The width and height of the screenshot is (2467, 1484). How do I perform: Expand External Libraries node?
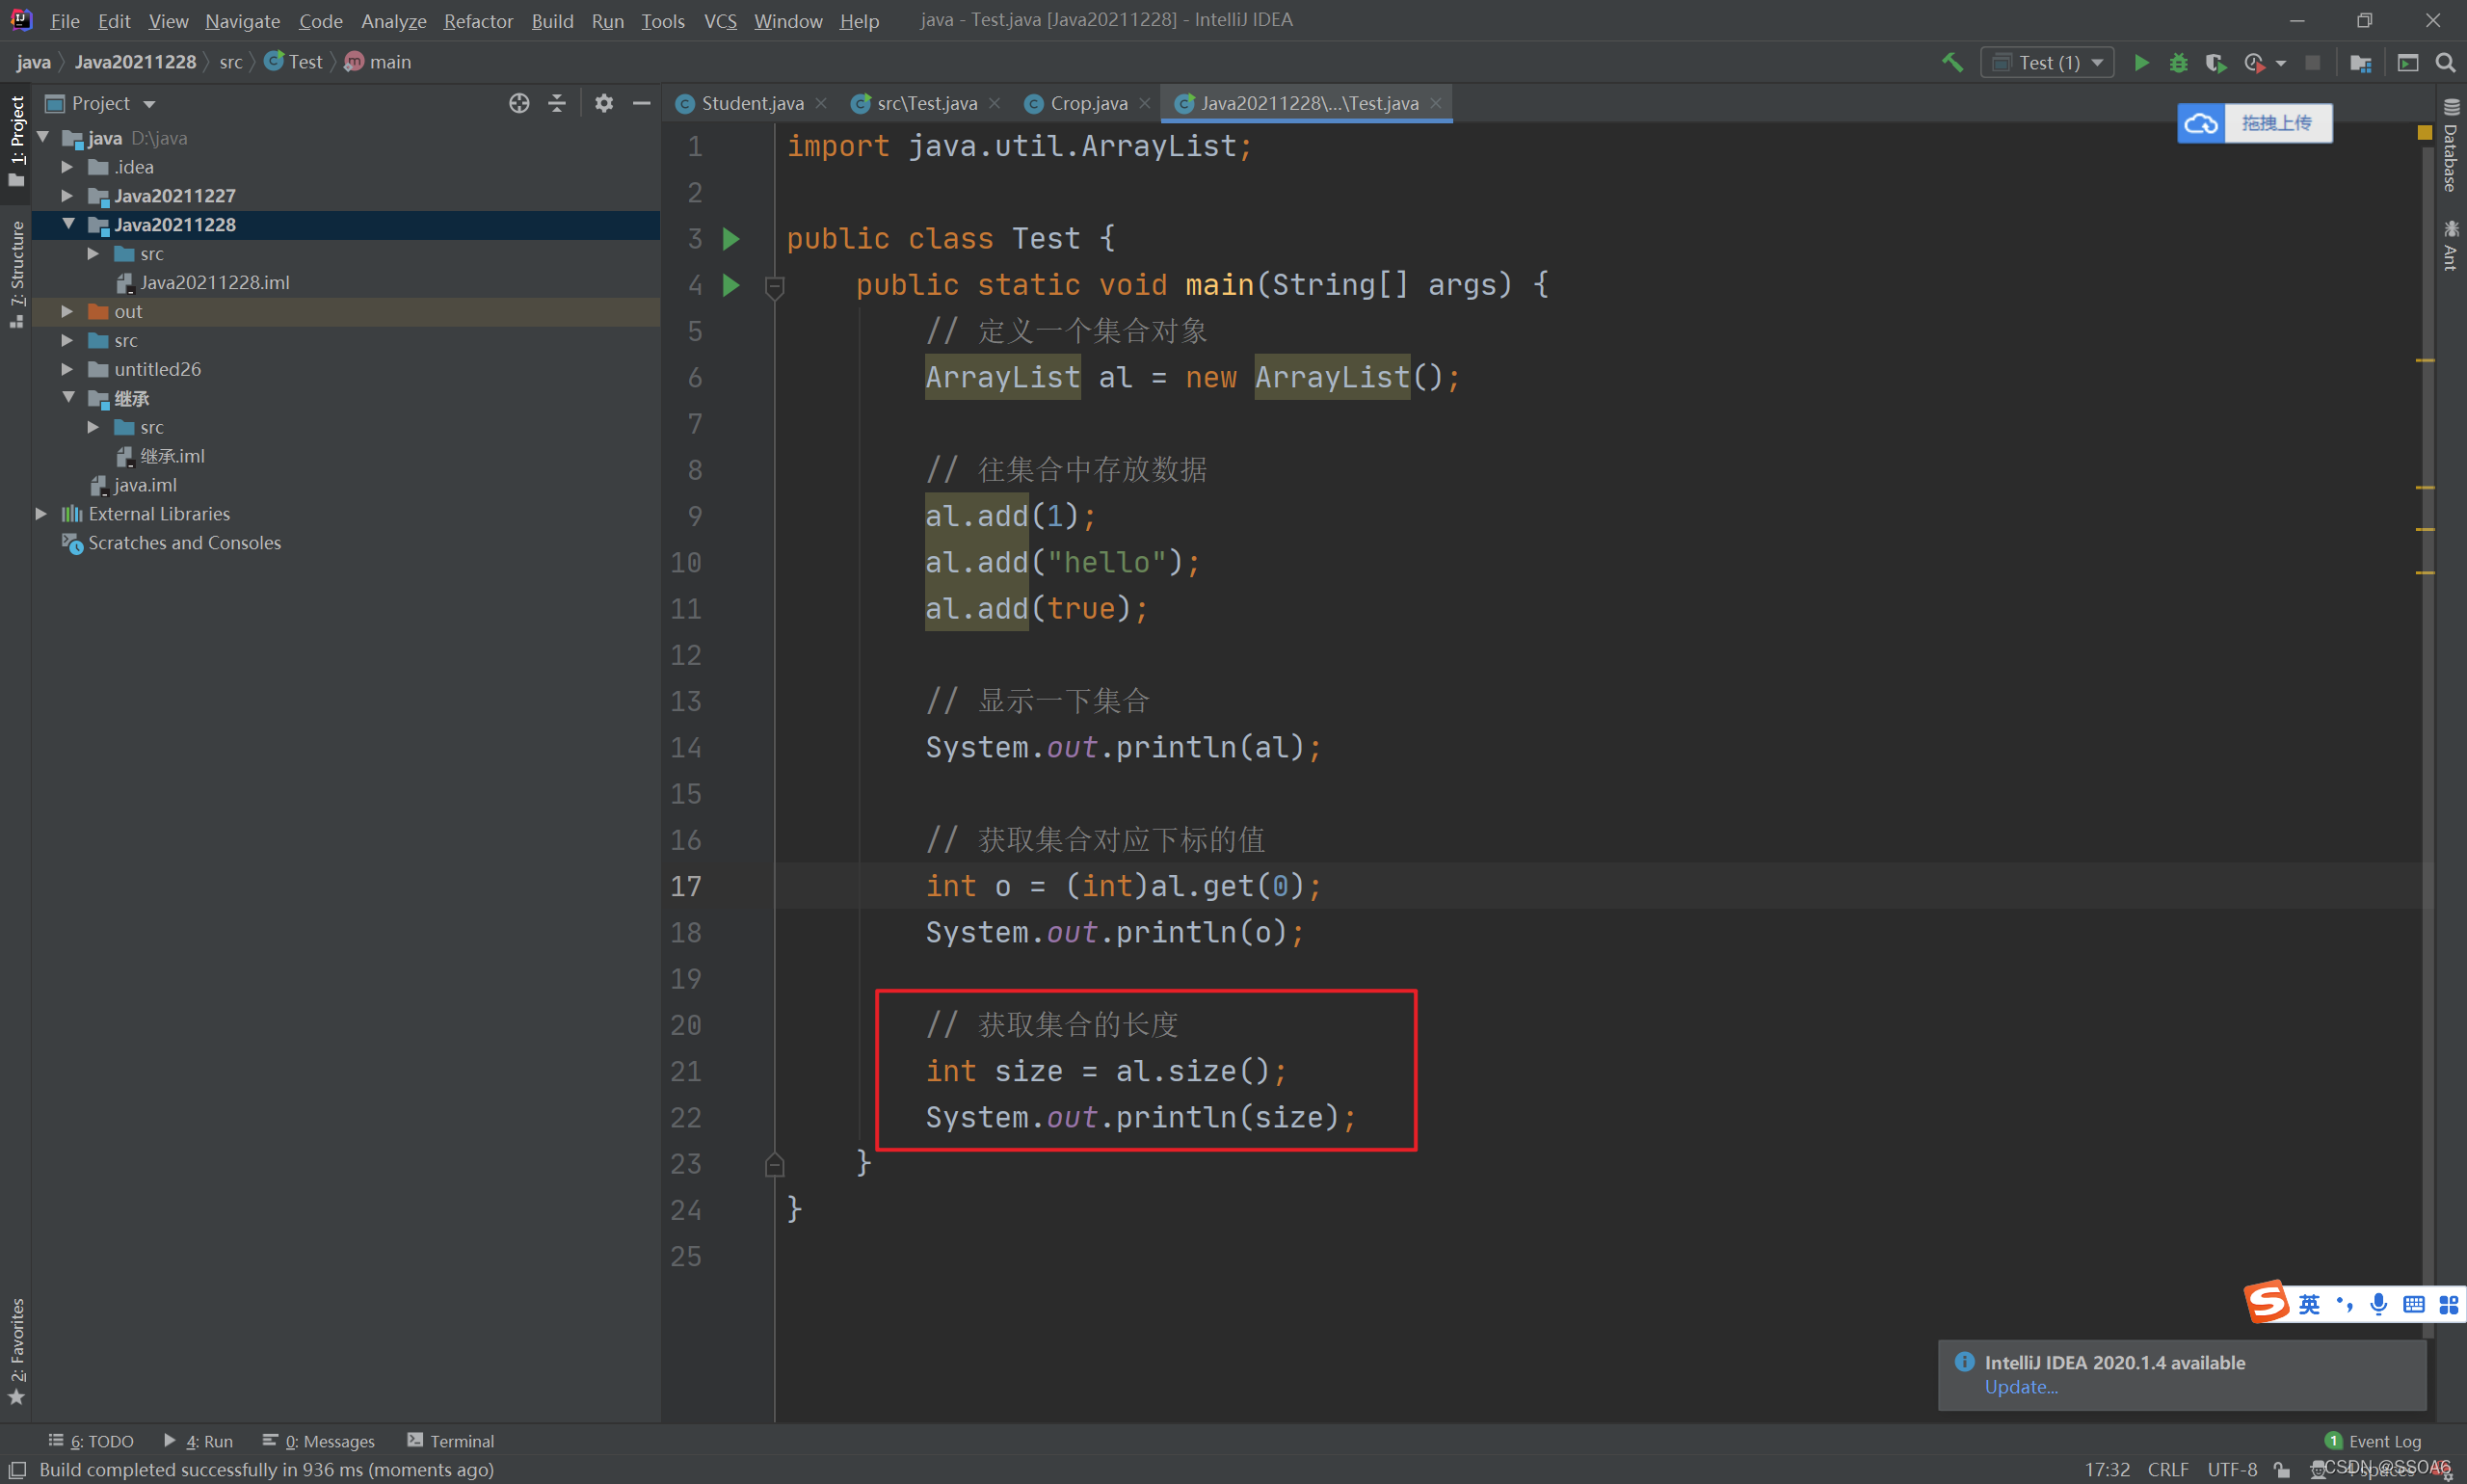[x=41, y=513]
